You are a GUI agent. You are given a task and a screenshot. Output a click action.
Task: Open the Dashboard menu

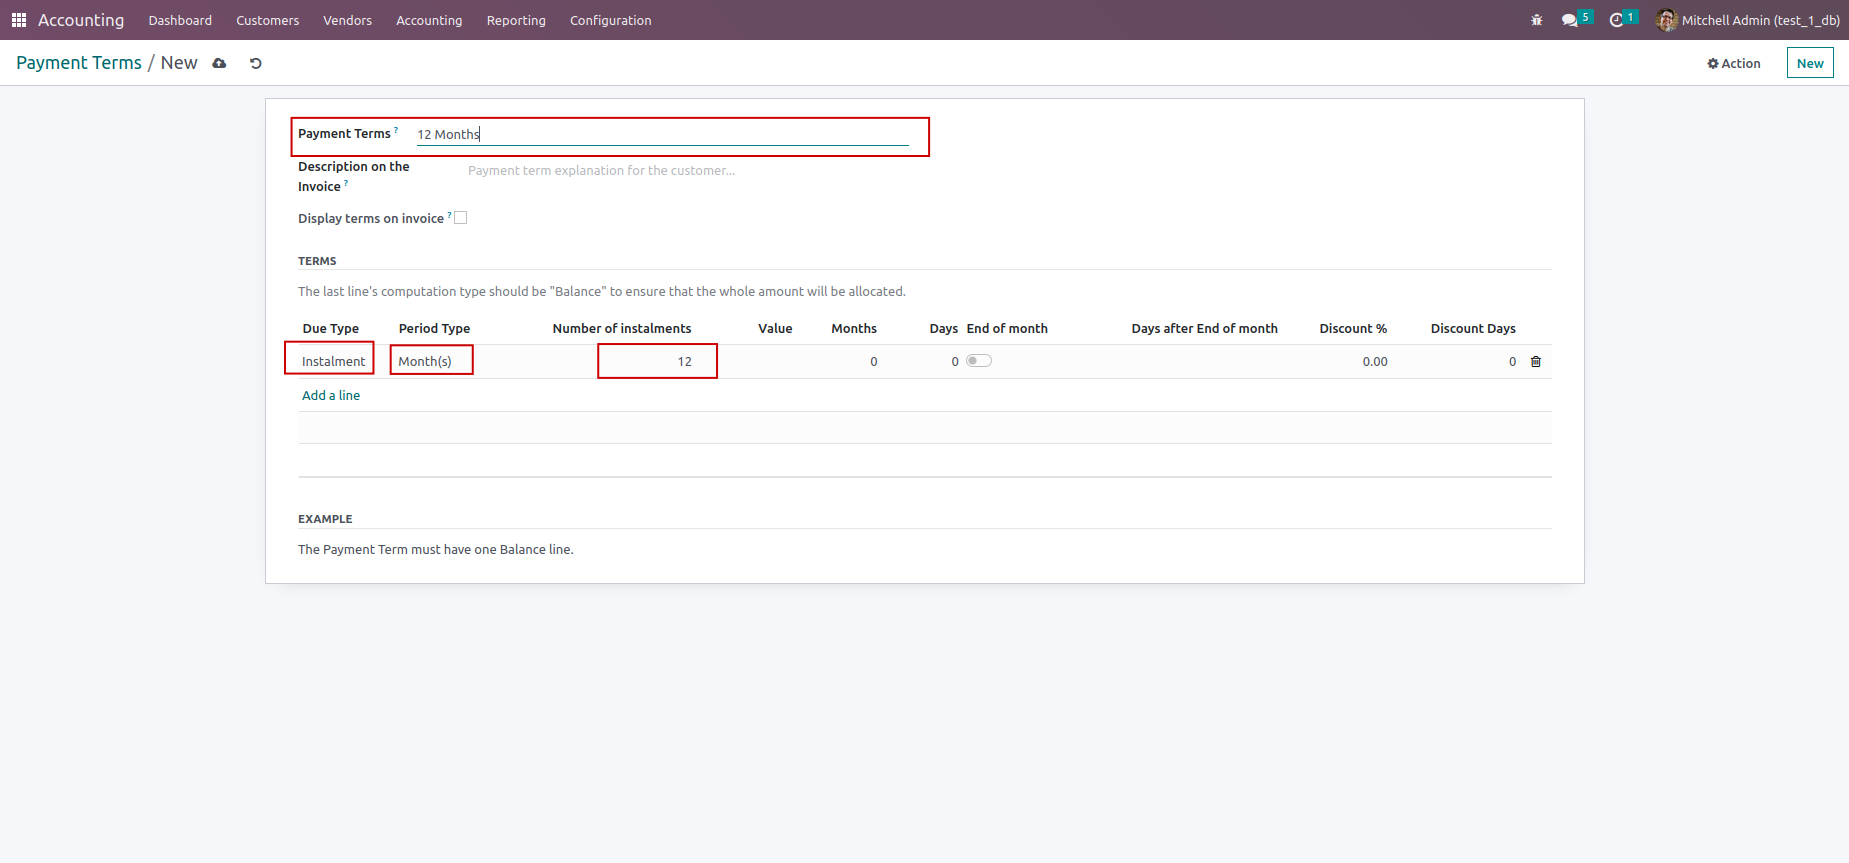[180, 20]
